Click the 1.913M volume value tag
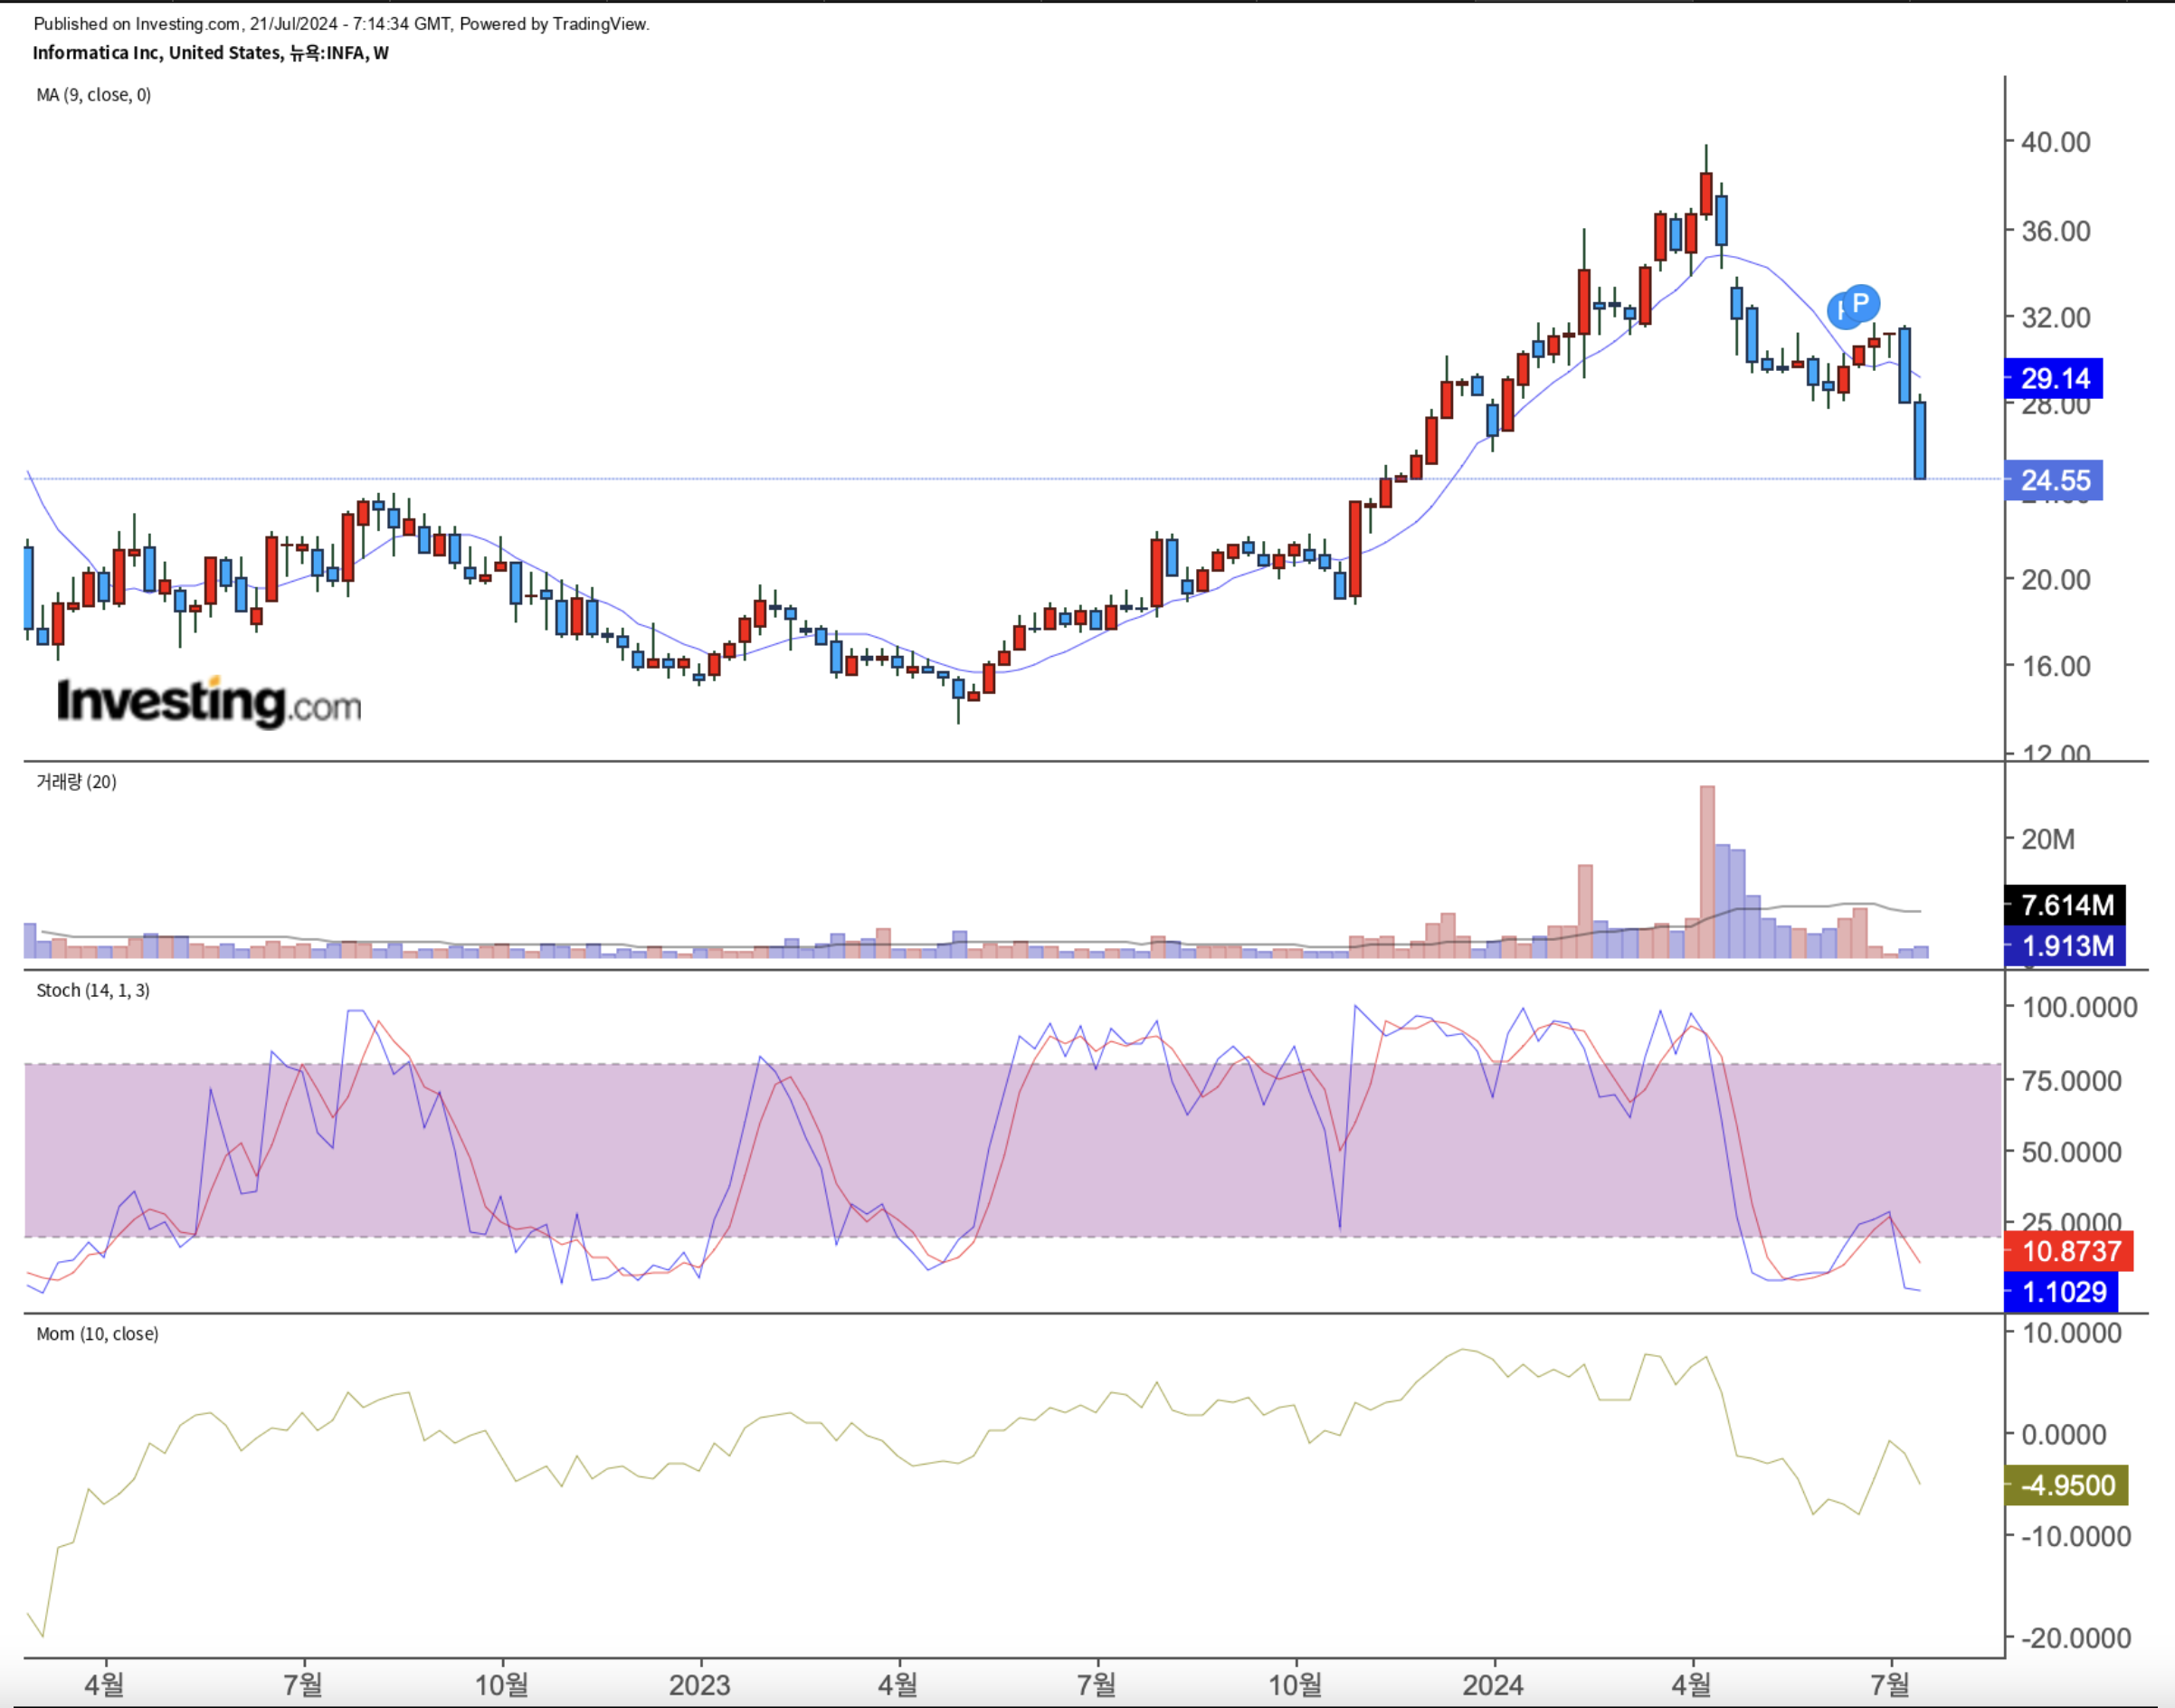2175x1708 pixels. click(2066, 946)
